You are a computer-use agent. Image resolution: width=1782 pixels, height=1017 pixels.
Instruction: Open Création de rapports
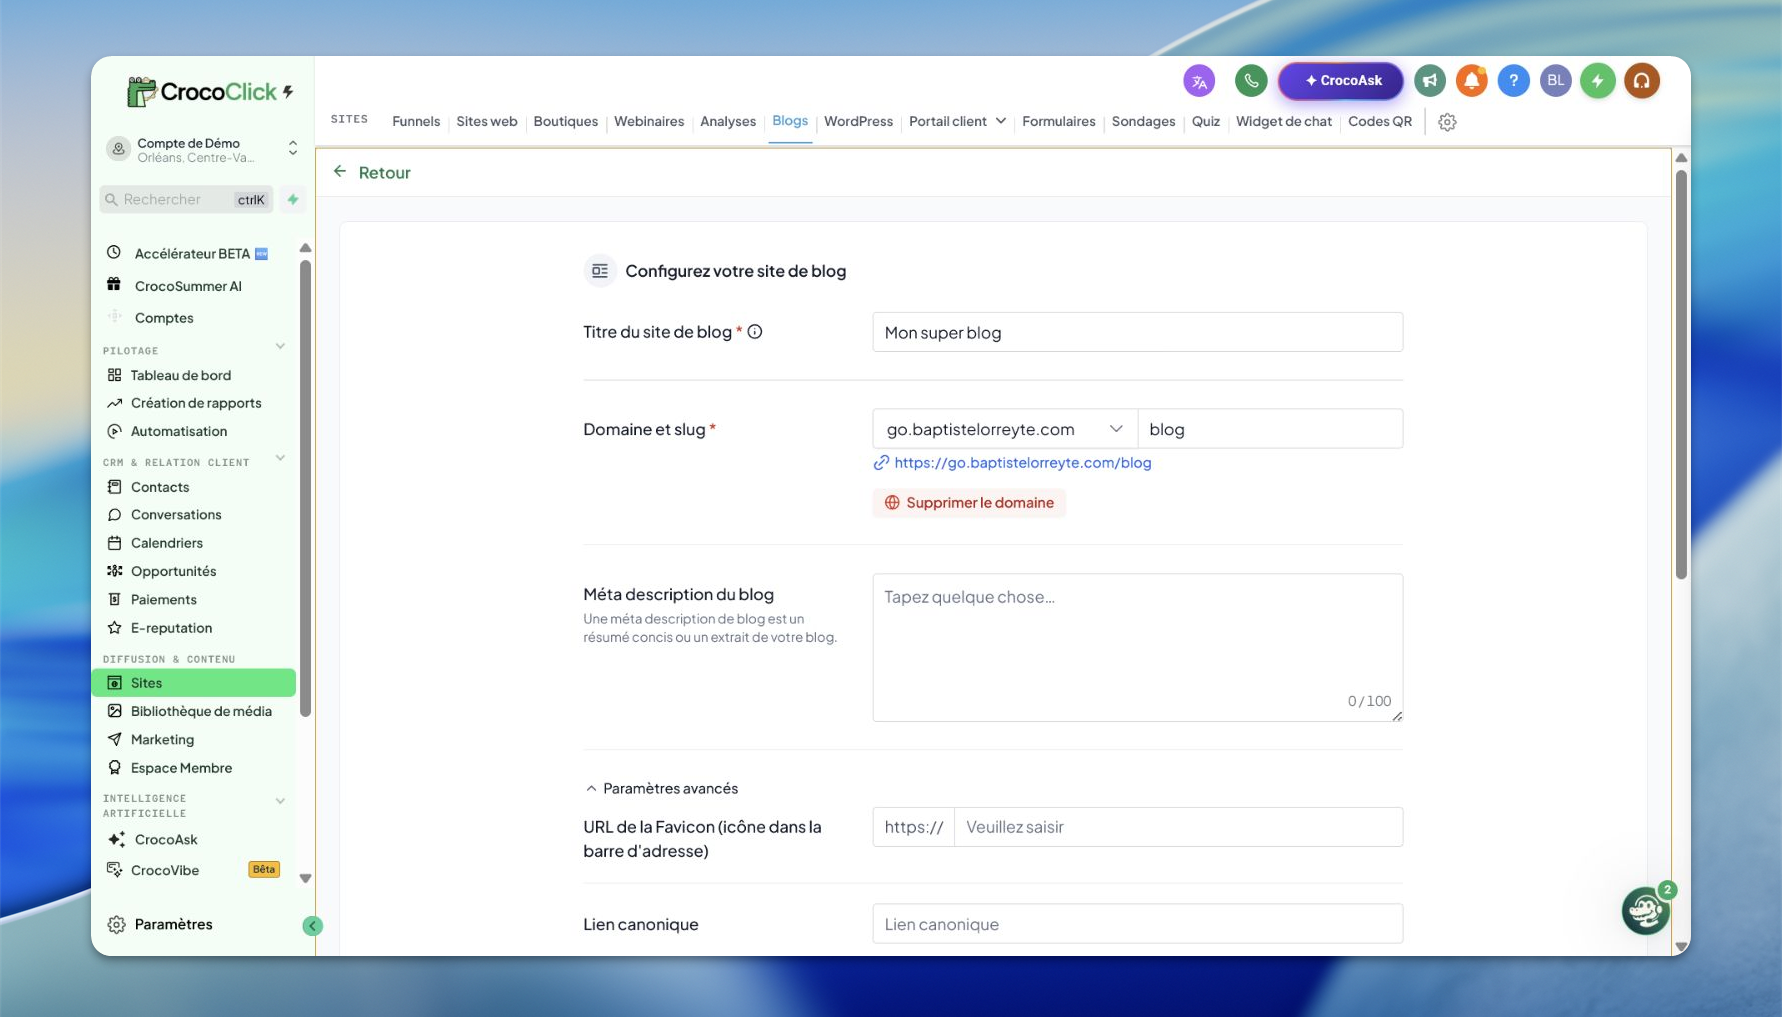point(196,403)
